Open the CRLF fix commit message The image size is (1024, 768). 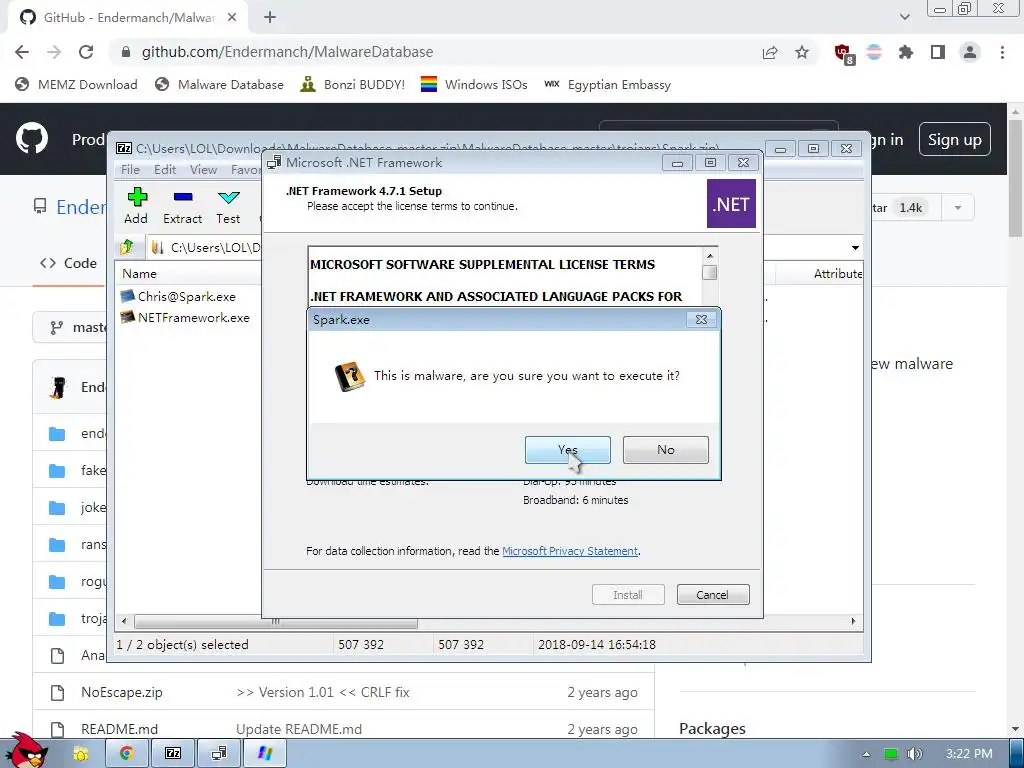coord(323,692)
